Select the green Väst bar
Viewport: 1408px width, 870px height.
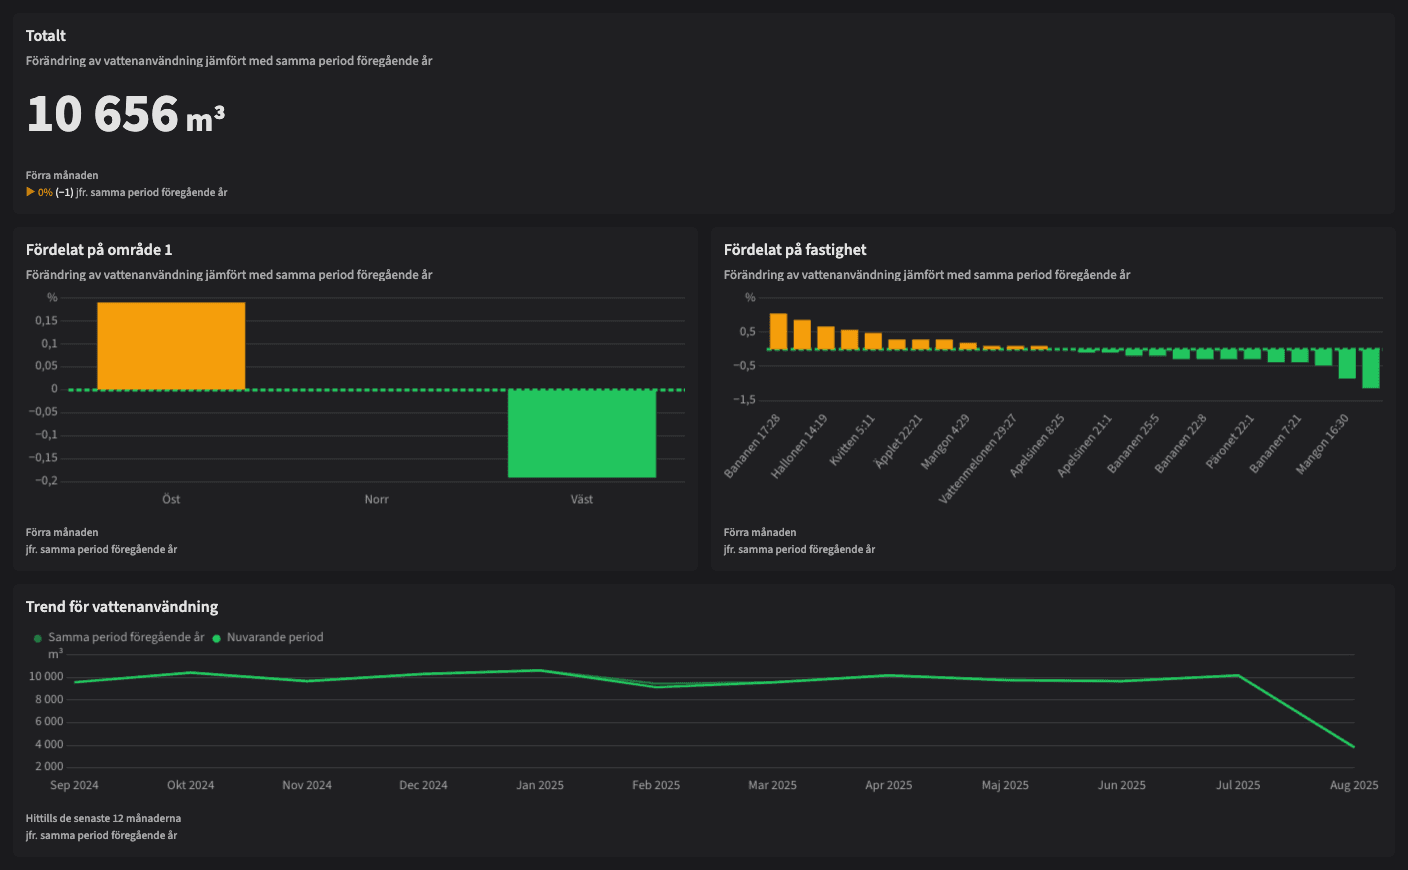[x=582, y=432]
